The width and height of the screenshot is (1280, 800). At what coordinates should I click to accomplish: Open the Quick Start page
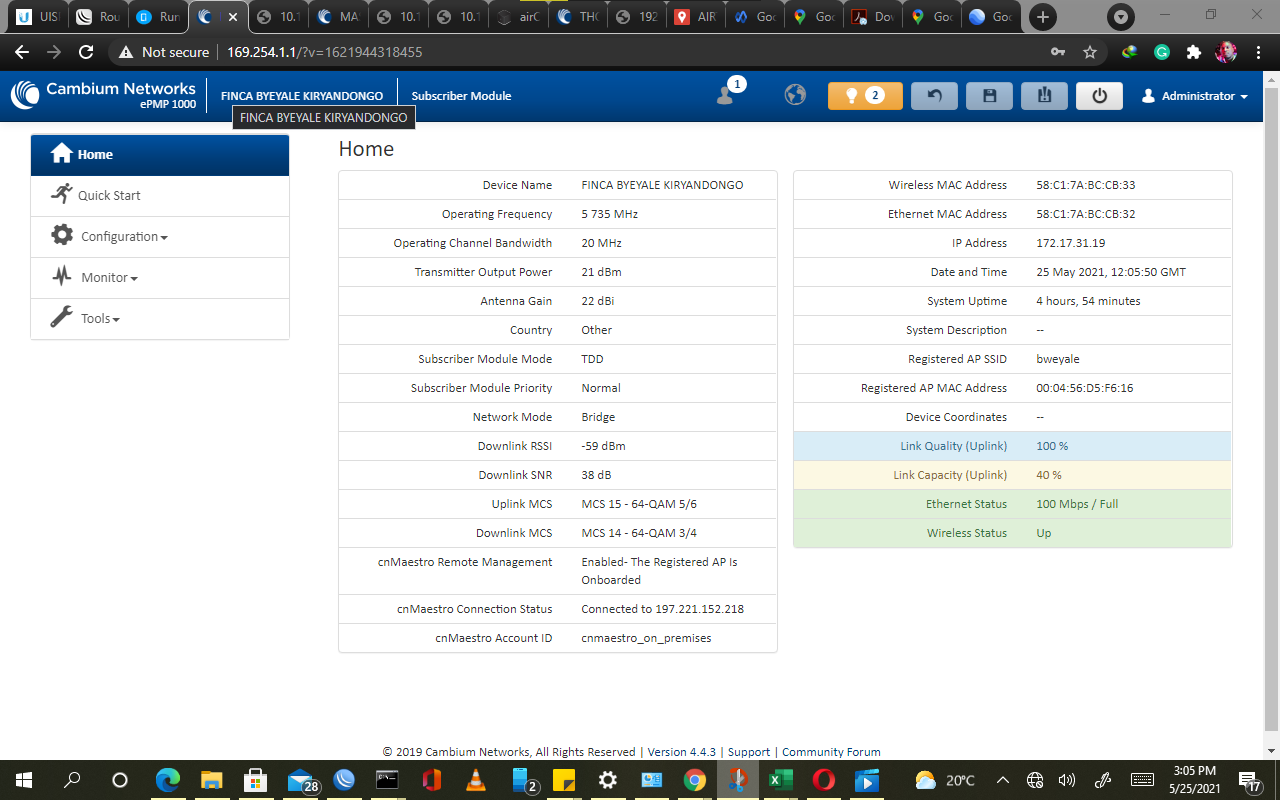coord(108,196)
